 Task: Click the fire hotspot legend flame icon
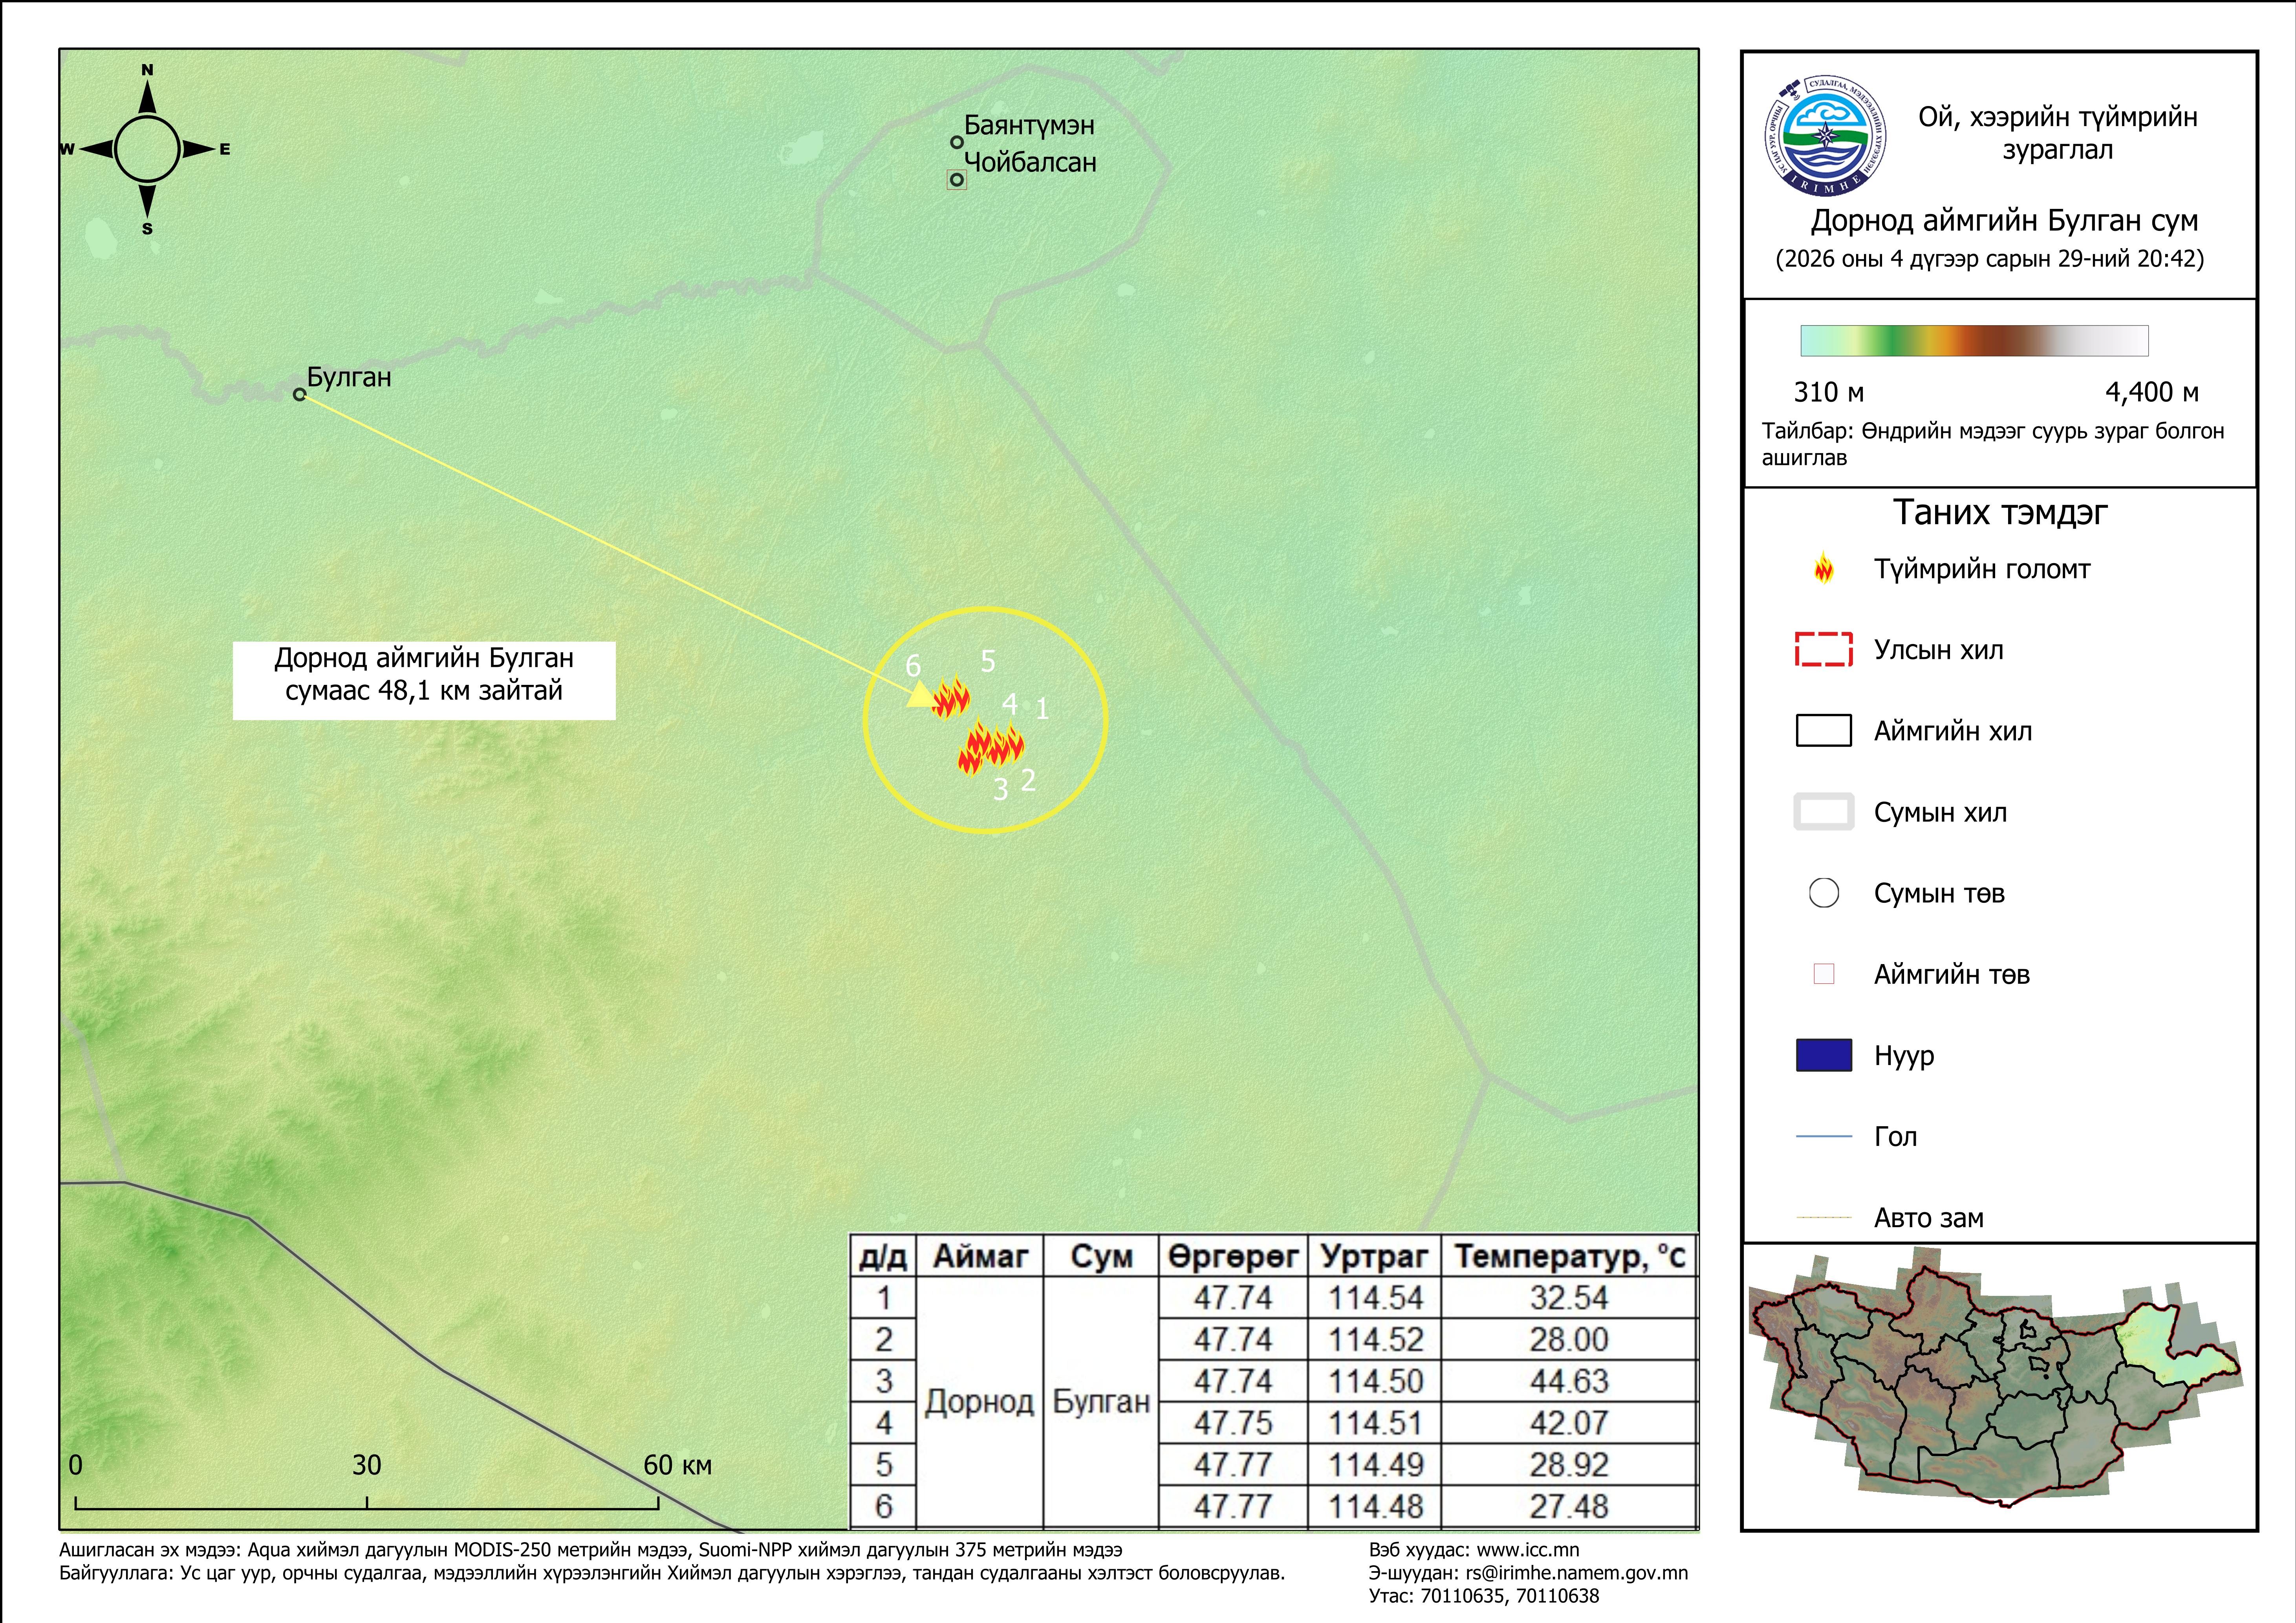point(1824,568)
